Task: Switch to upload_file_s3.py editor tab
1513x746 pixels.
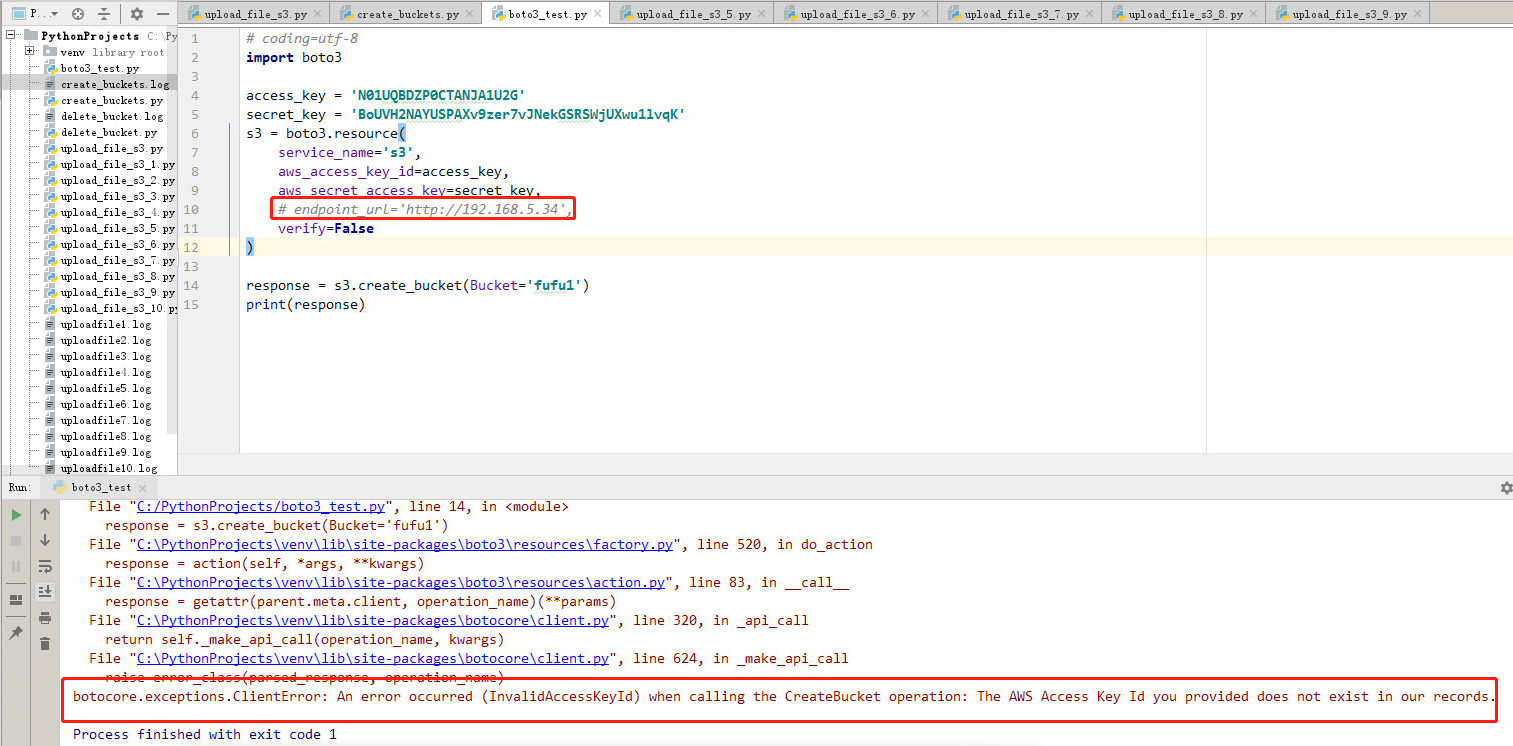Action: 254,14
